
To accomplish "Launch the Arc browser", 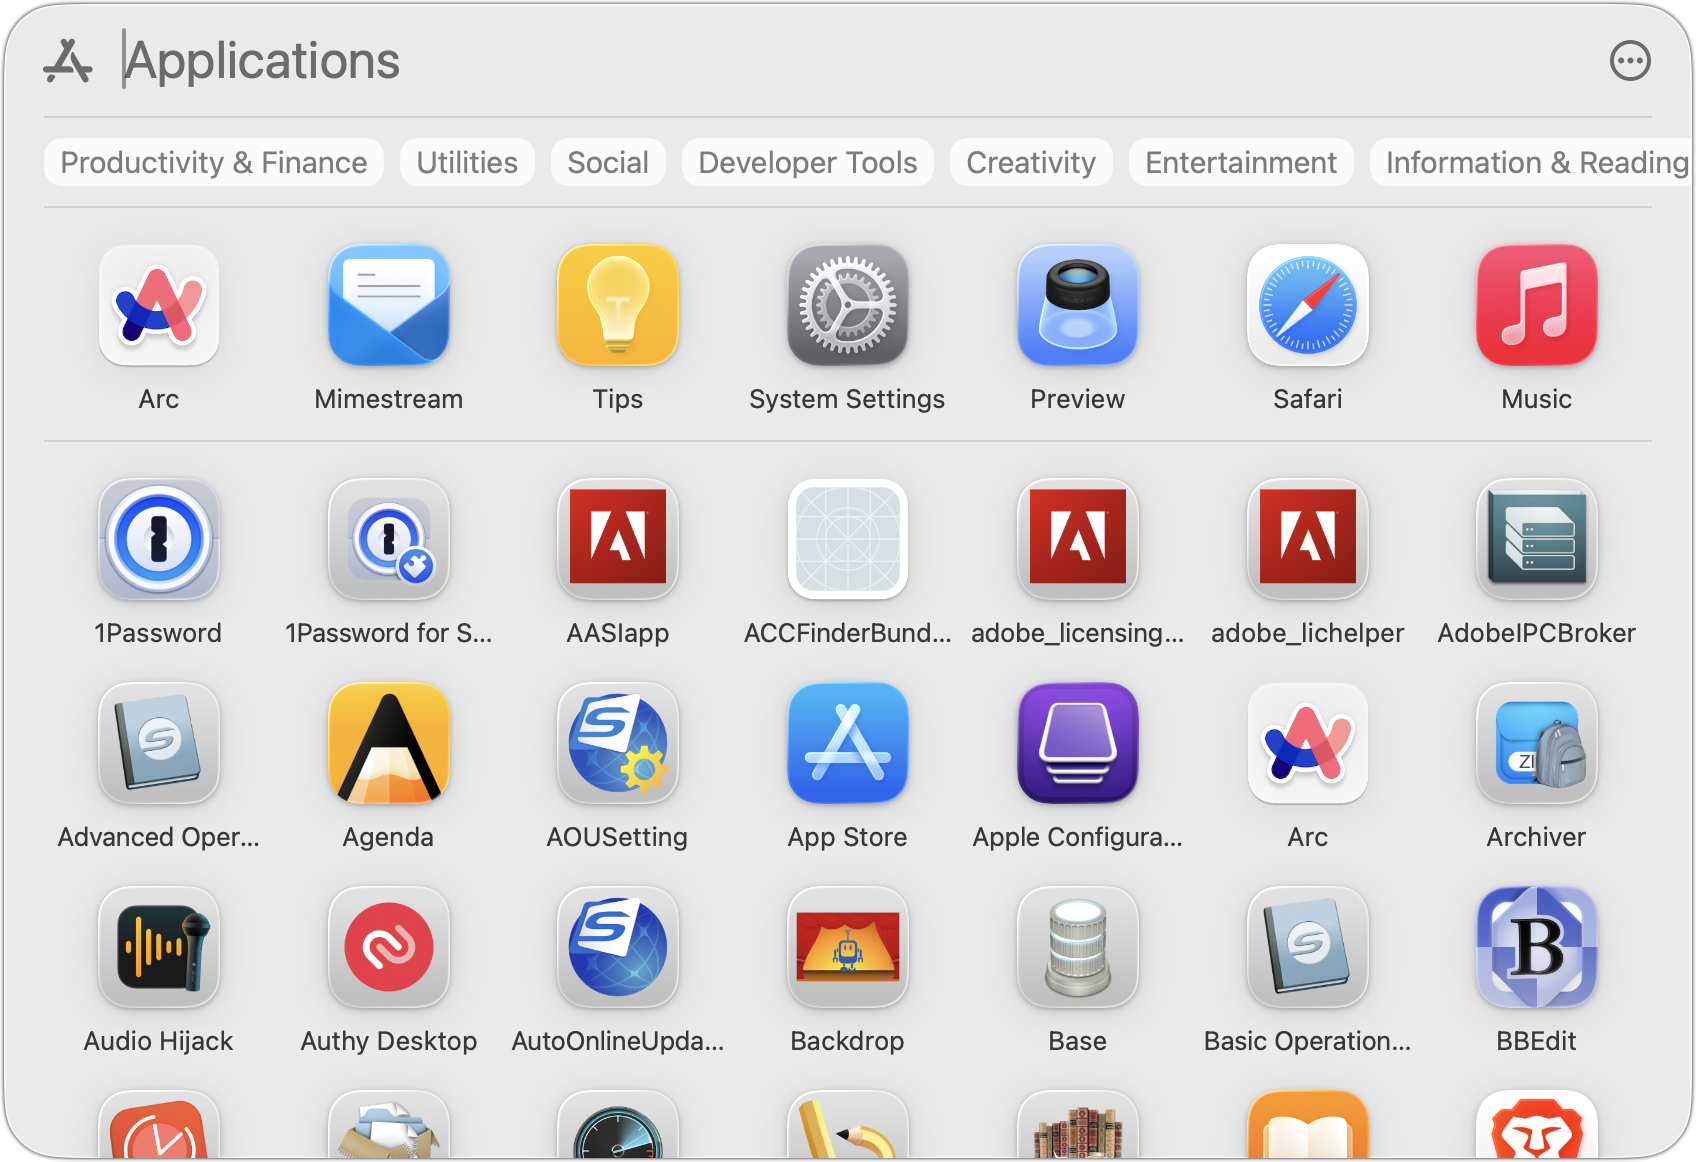I will (158, 306).
